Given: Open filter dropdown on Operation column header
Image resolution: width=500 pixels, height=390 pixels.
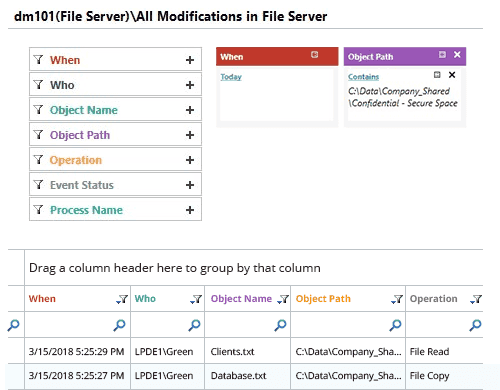Looking at the screenshot, I should (x=476, y=299).
